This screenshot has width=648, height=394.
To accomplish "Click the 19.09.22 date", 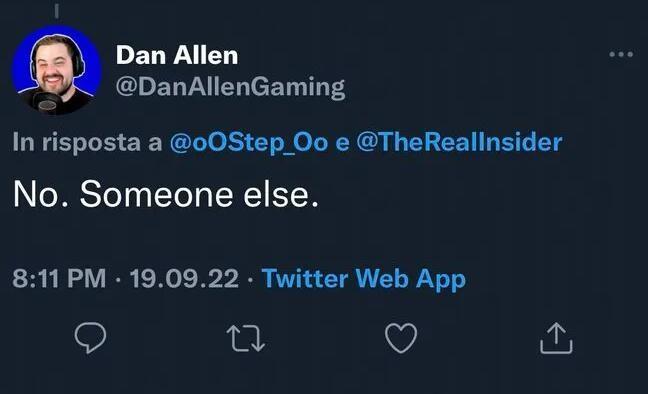I will point(184,278).
